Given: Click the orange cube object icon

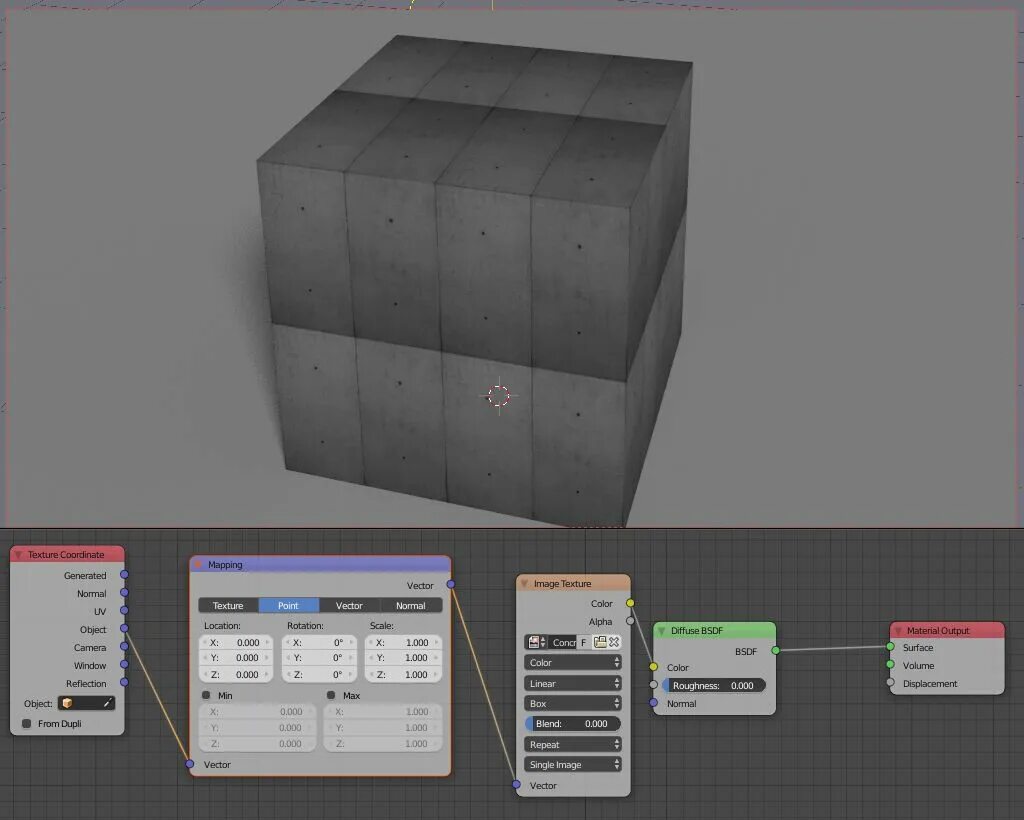Looking at the screenshot, I should tap(67, 703).
